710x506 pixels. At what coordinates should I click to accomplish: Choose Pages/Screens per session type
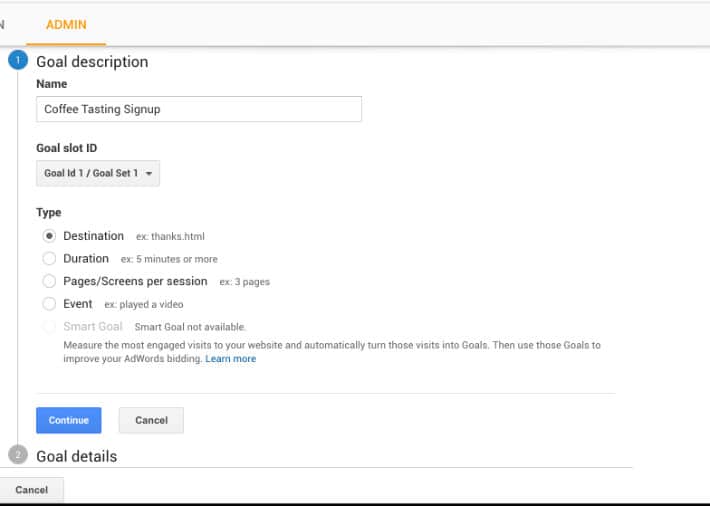click(49, 281)
